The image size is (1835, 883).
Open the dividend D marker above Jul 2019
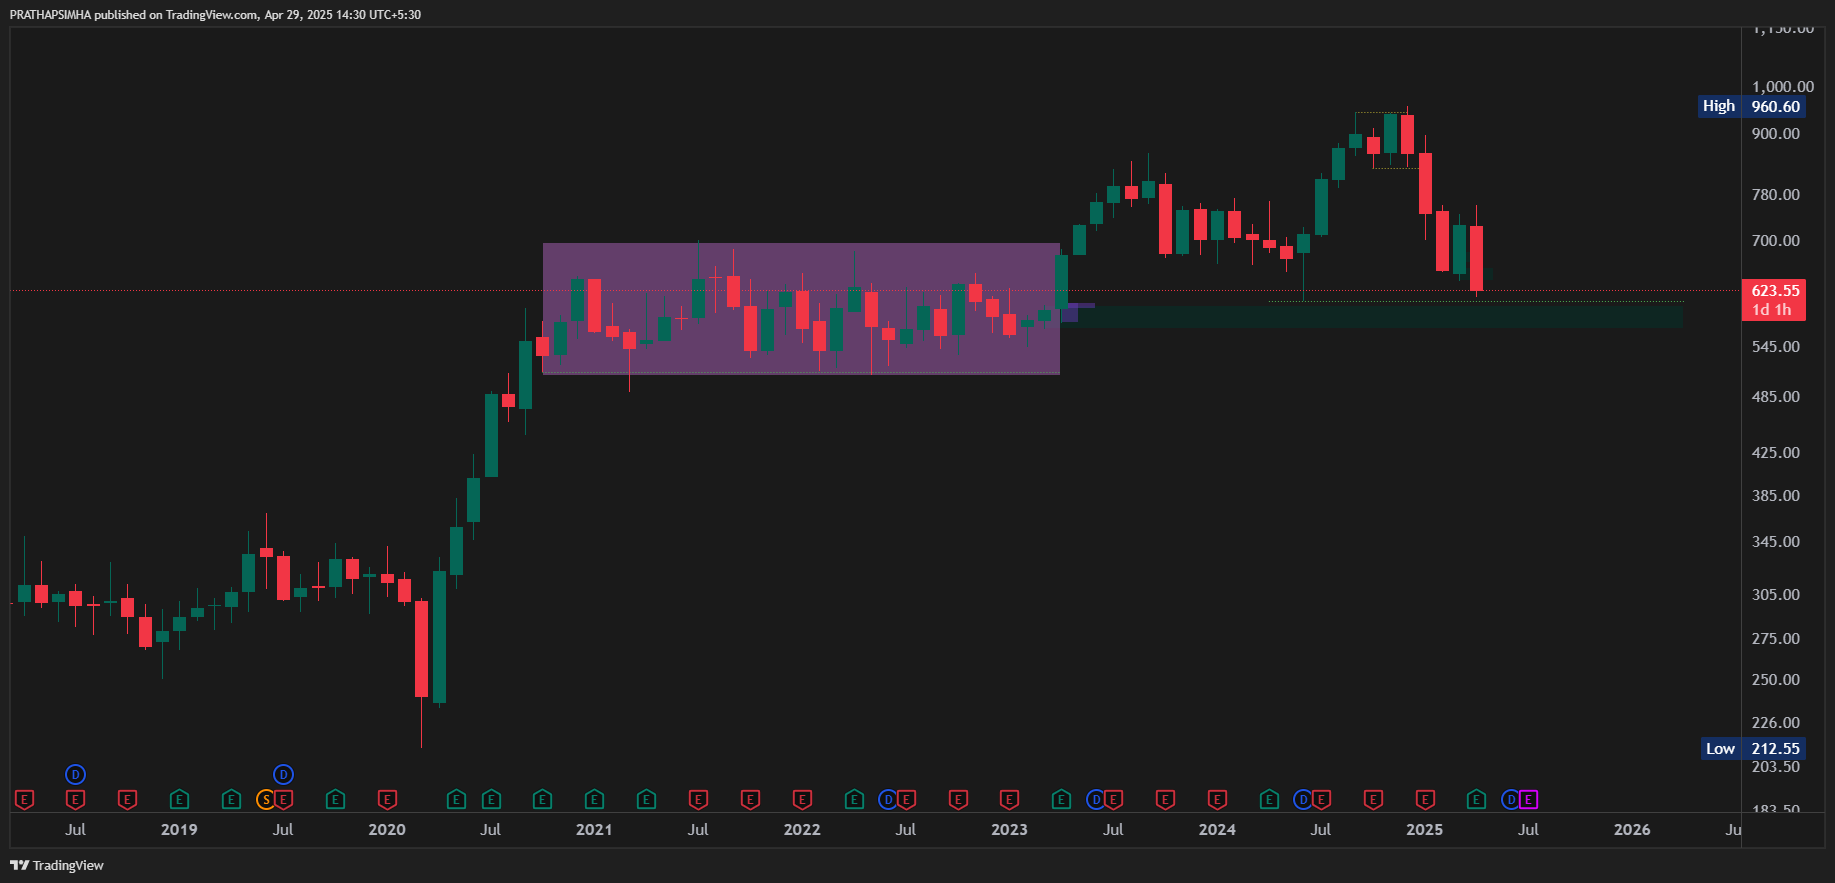tap(283, 774)
